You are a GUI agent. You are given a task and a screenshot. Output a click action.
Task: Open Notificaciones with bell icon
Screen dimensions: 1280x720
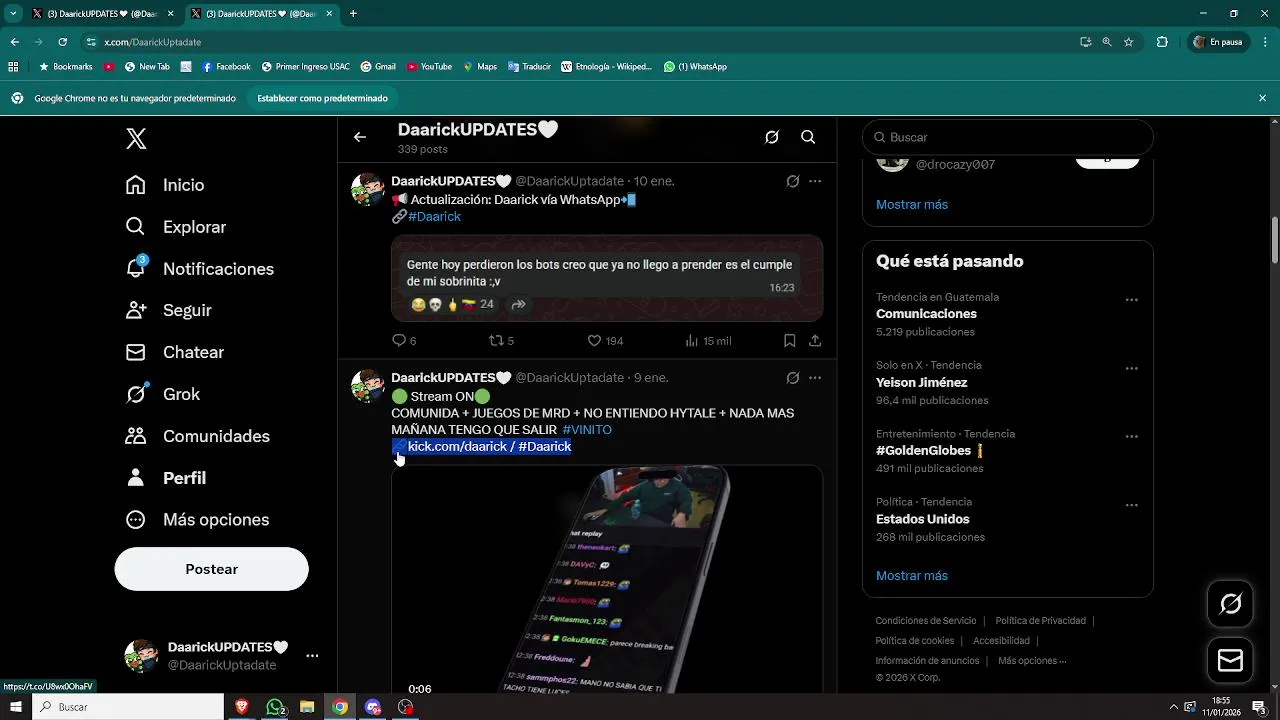click(x=199, y=269)
